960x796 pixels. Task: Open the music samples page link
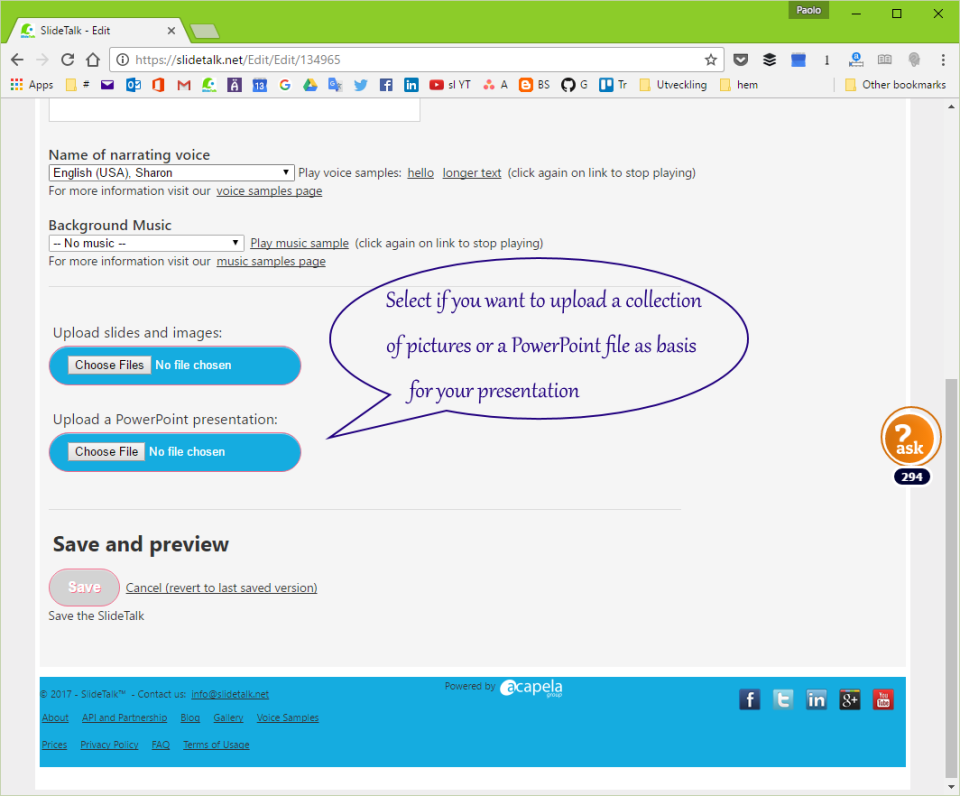(271, 261)
